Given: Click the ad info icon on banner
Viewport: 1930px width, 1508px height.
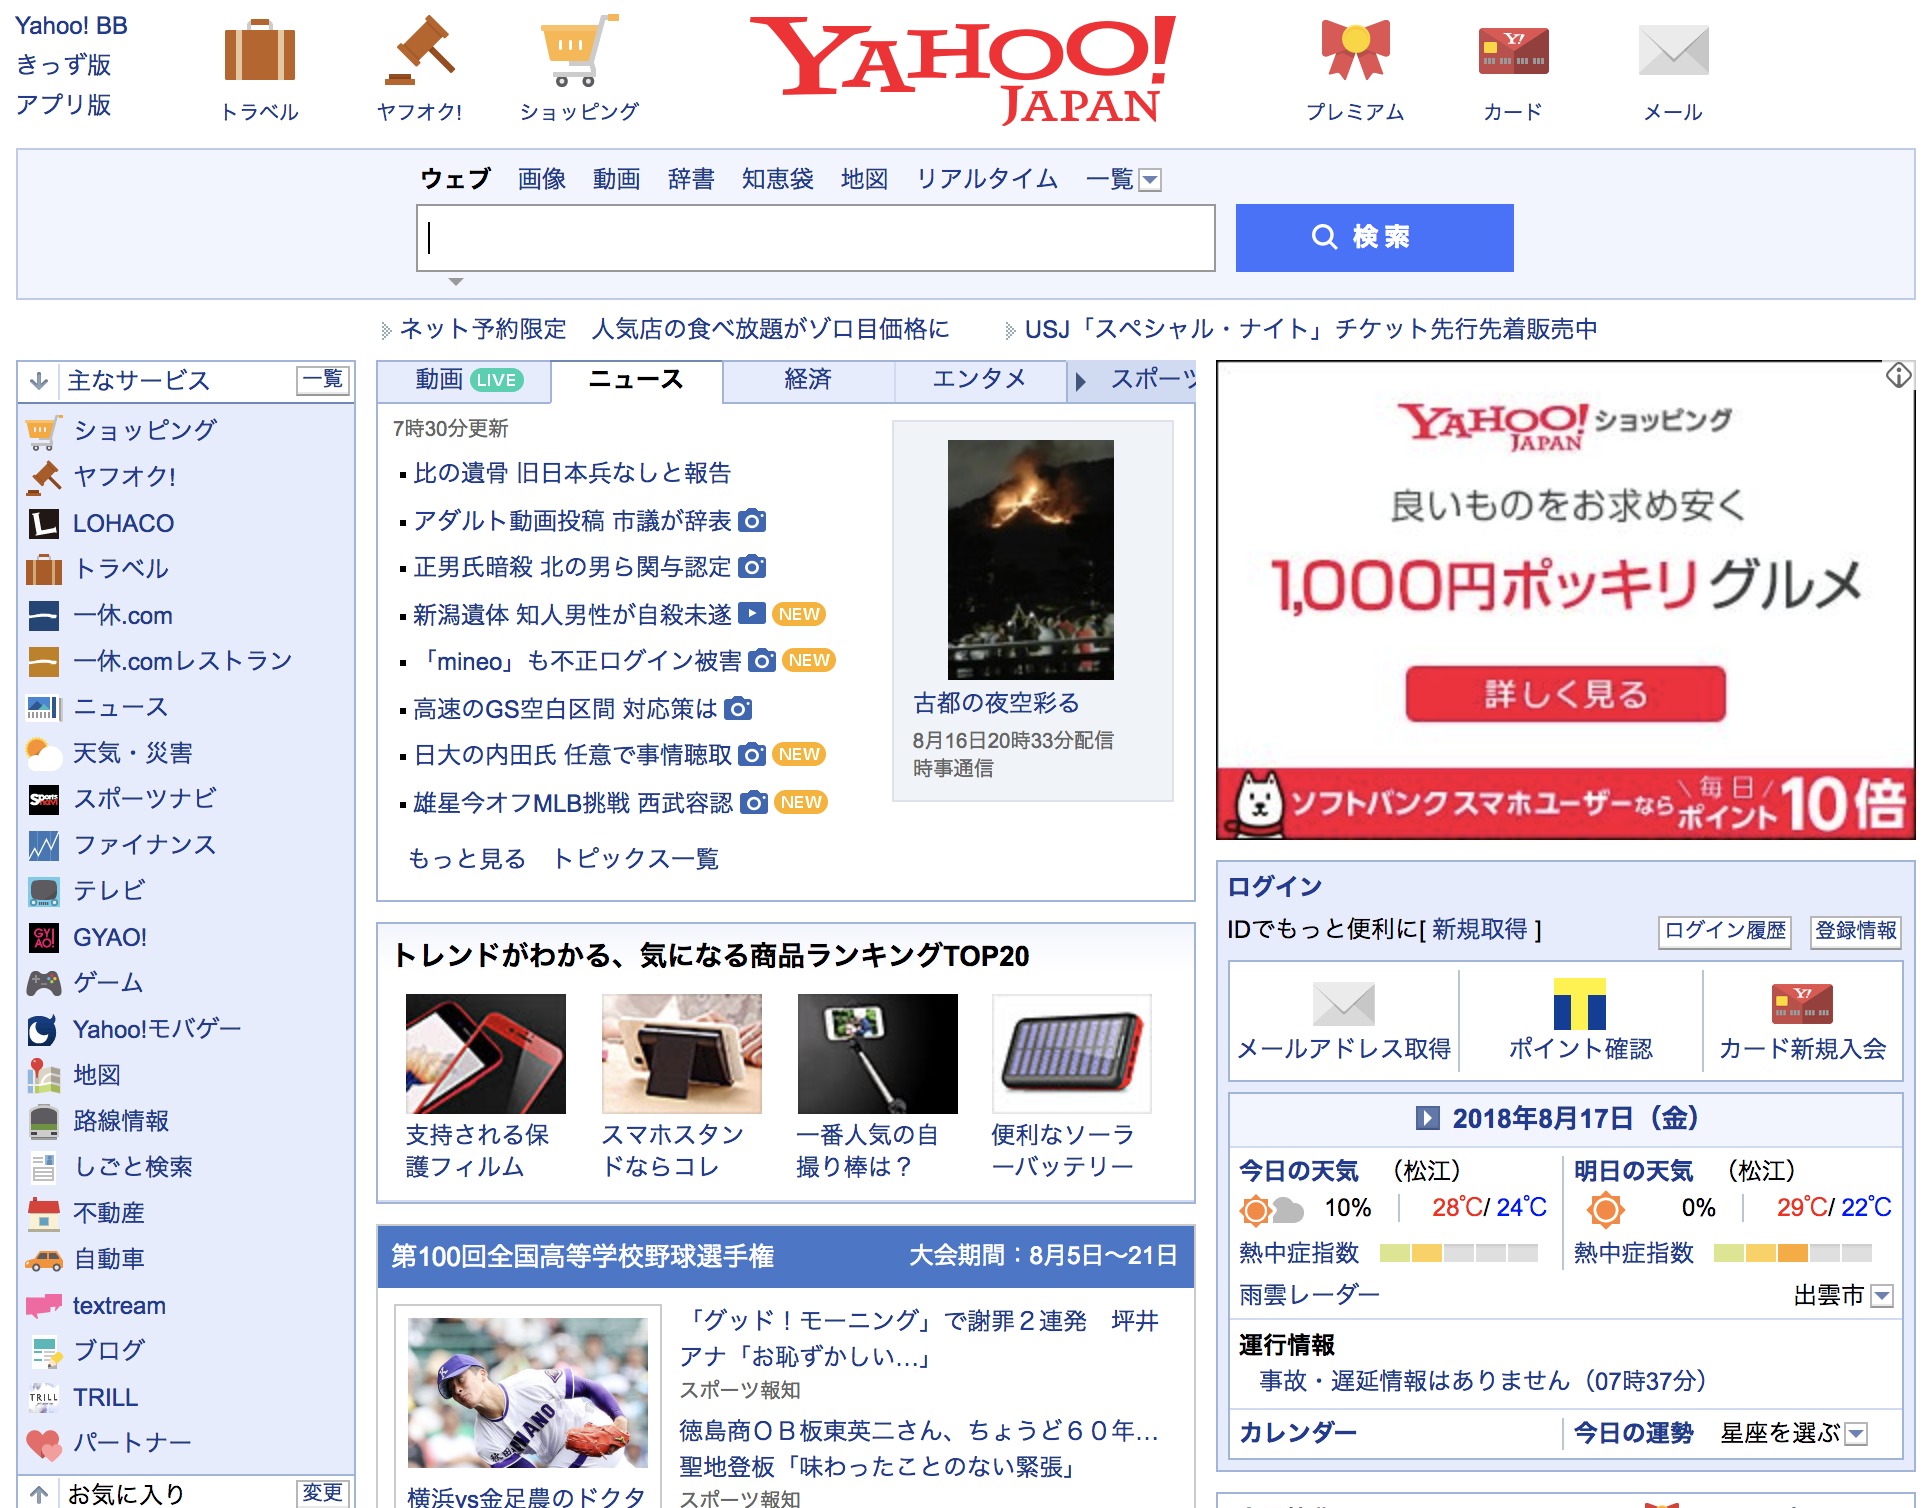Looking at the screenshot, I should (1898, 376).
